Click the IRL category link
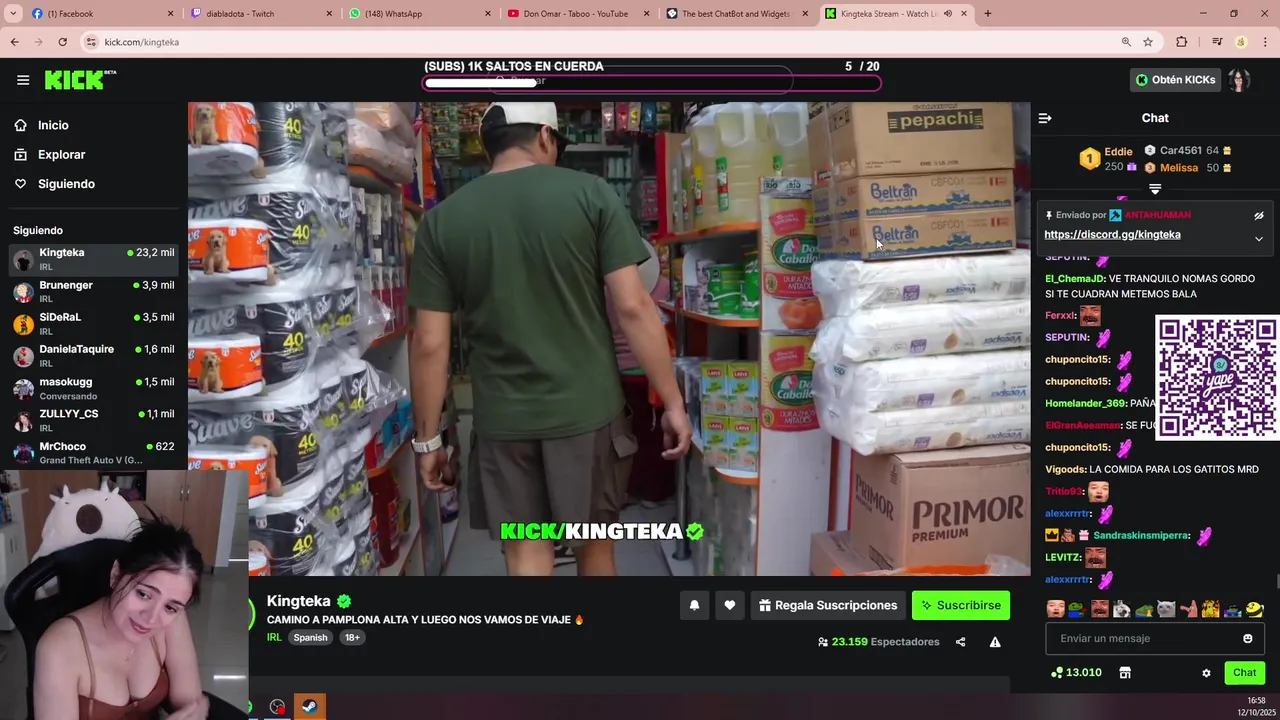The image size is (1280, 720). (274, 637)
